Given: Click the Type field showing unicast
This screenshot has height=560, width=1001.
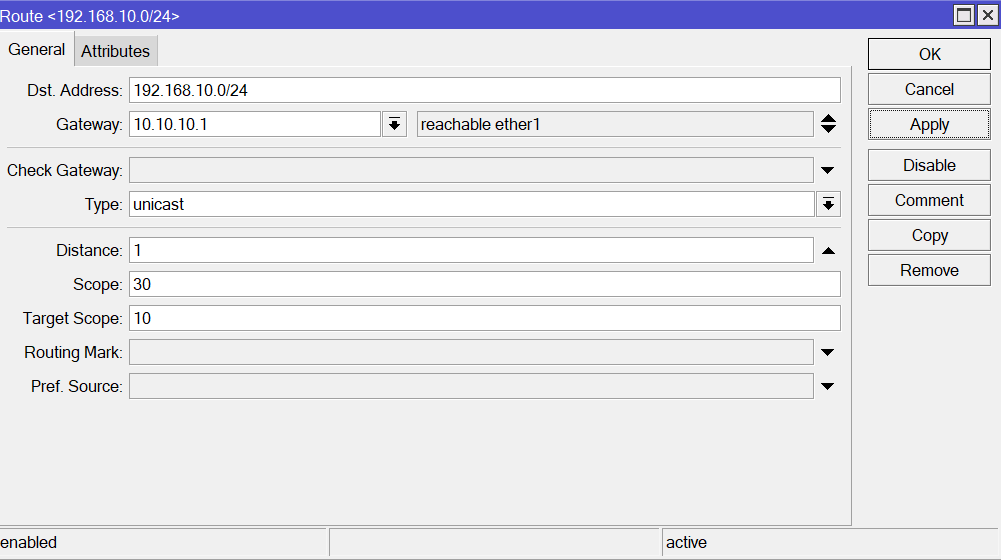Looking at the screenshot, I should tap(472, 204).
